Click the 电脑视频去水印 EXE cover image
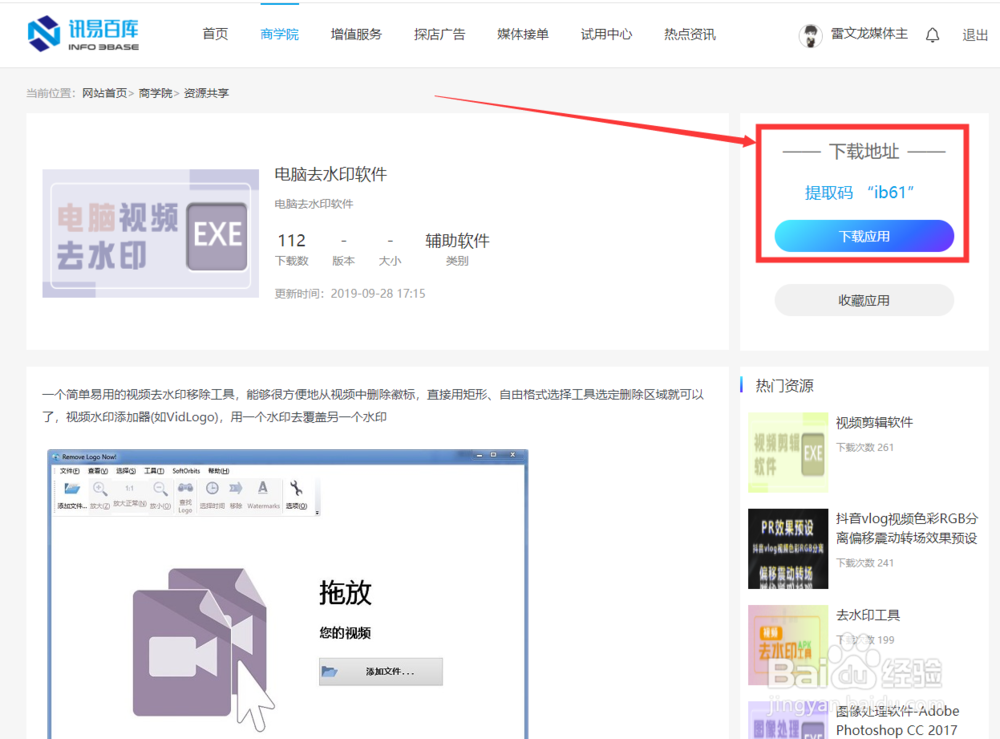 151,233
